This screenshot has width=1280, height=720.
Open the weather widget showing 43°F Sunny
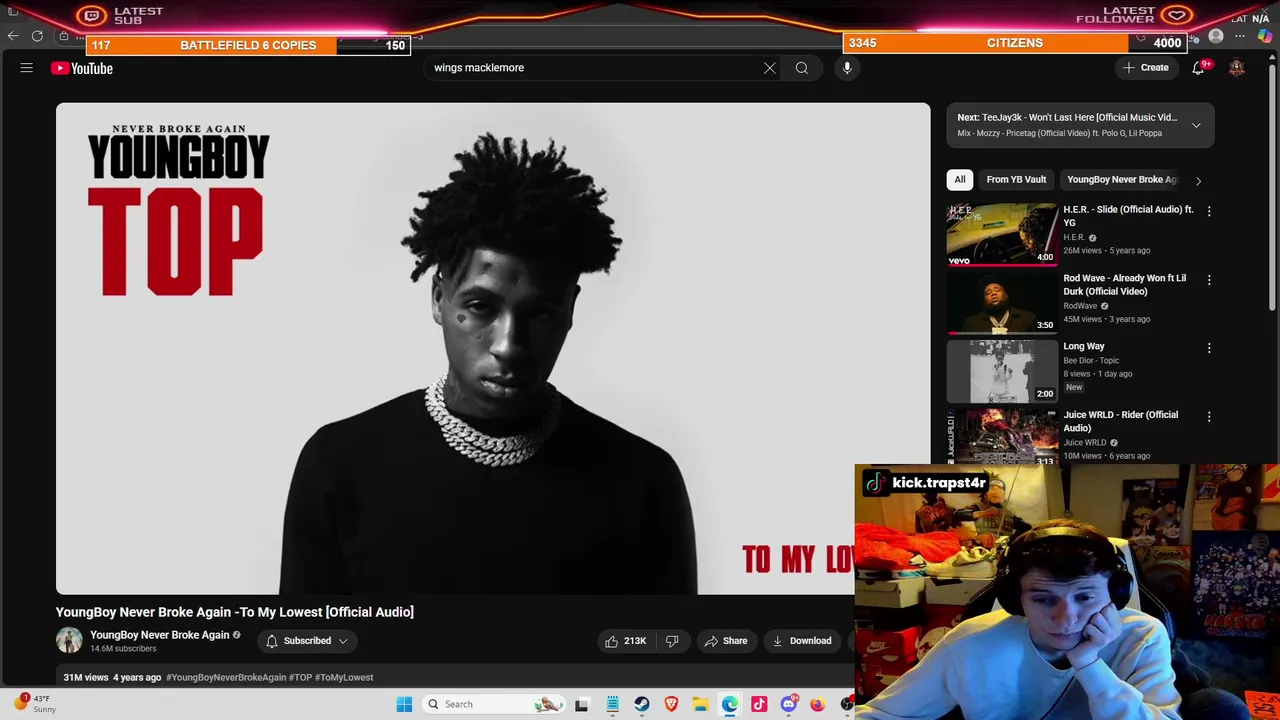[x=35, y=704]
